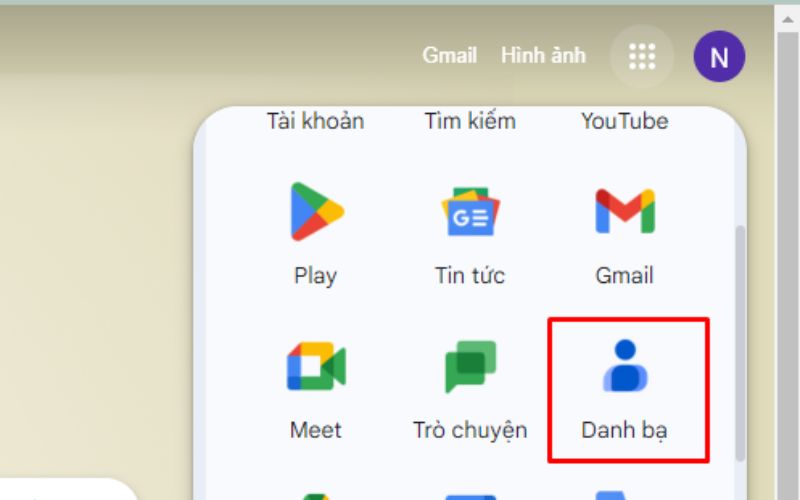800x500 pixels.
Task: Open the account avatar labeled N
Action: pyautogui.click(x=719, y=56)
